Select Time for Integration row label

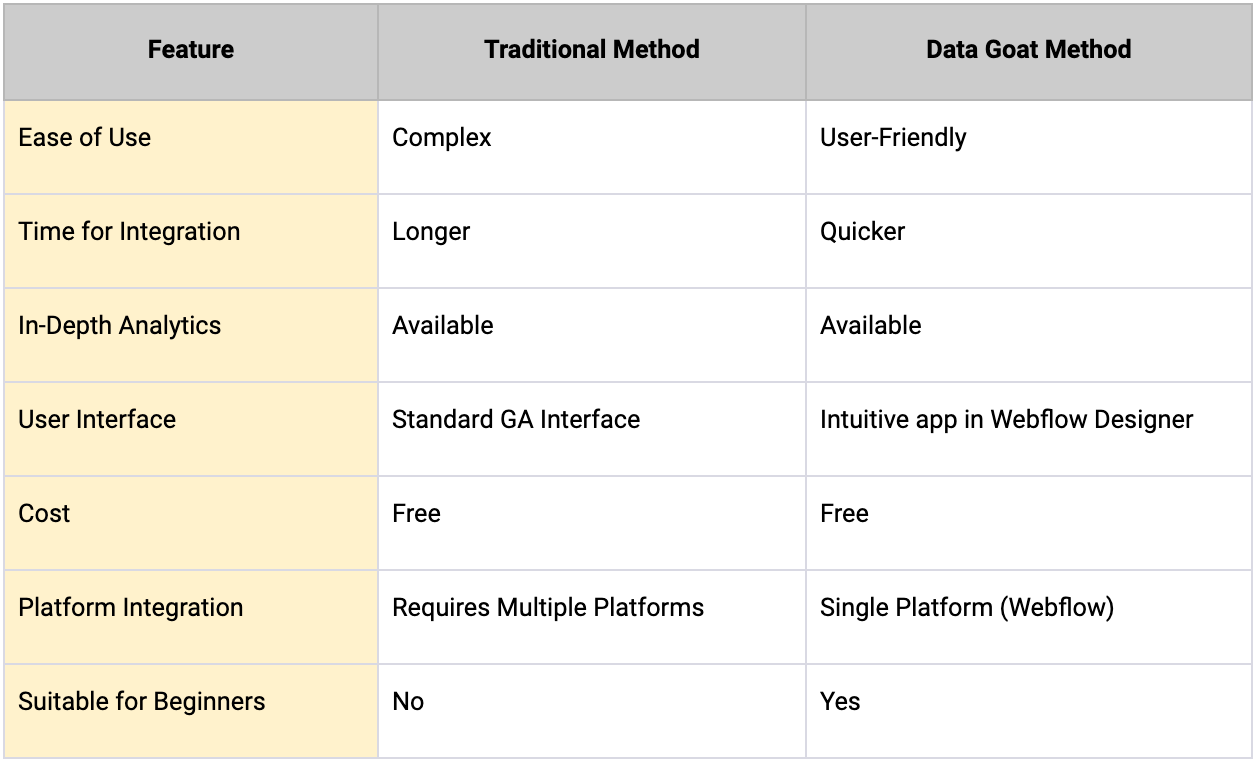(129, 232)
